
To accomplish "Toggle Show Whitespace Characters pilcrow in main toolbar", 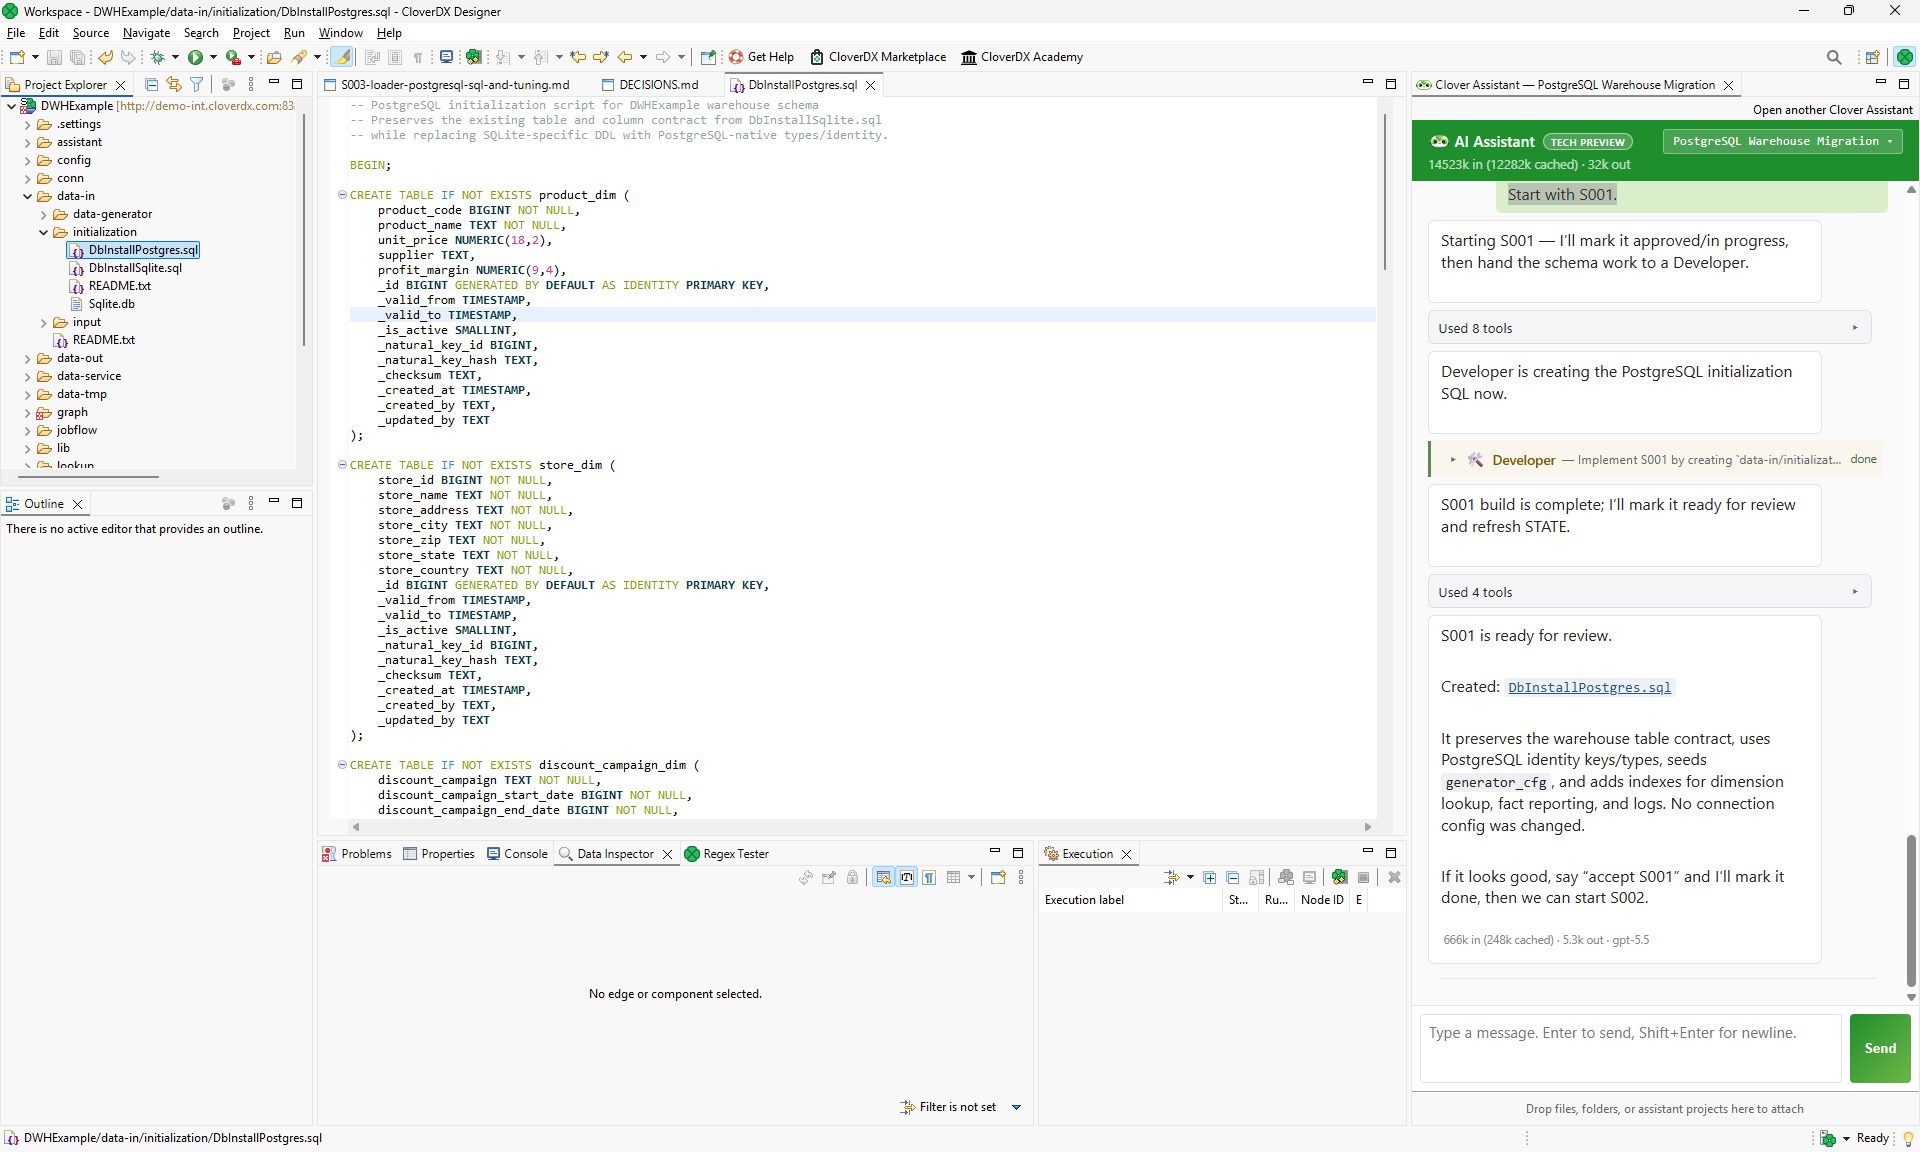I will tap(418, 57).
